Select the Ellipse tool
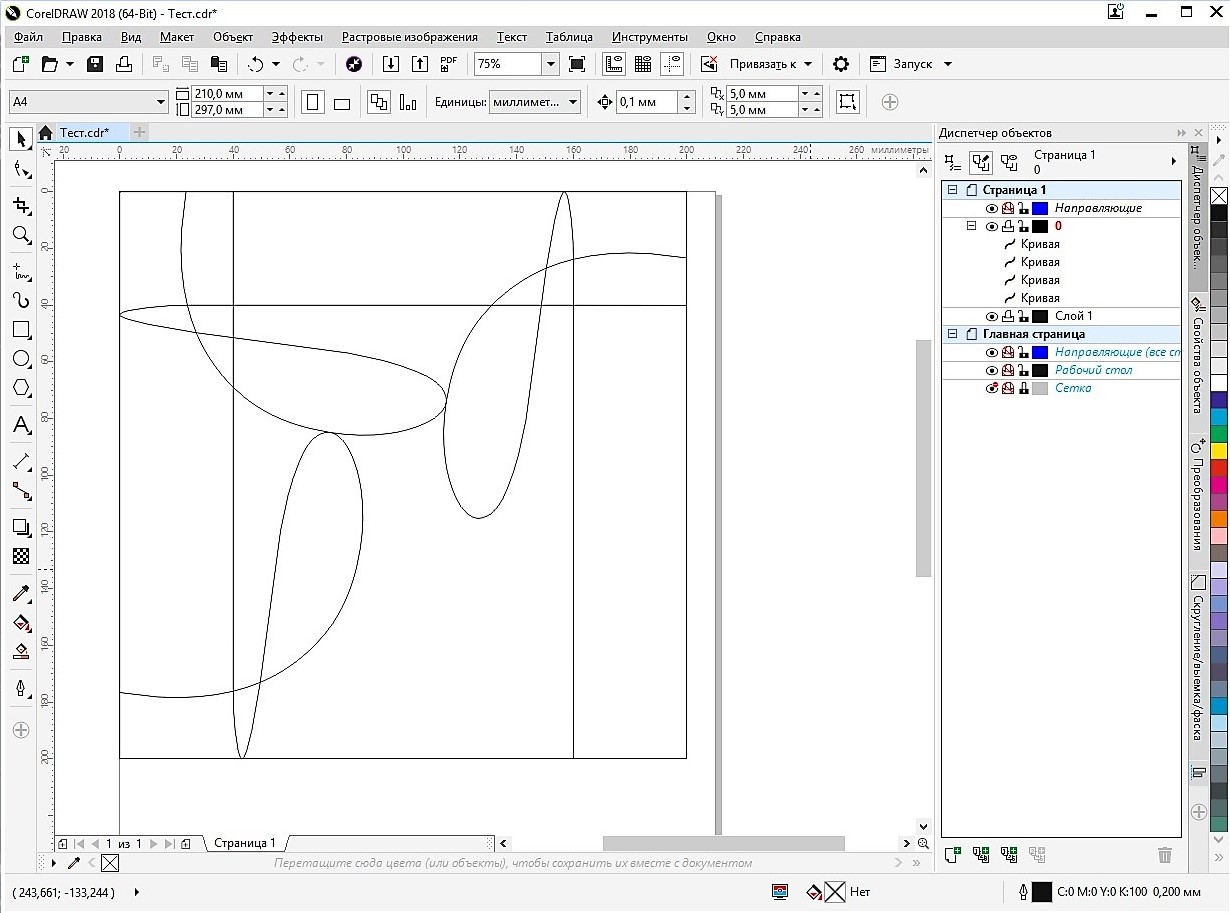Viewport: 1230px width, 913px height. pos(20,359)
